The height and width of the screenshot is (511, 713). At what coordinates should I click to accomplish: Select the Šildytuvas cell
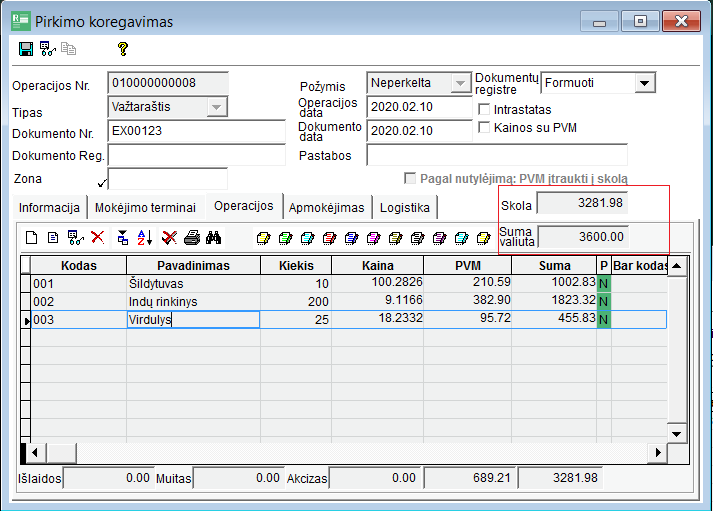[193, 284]
